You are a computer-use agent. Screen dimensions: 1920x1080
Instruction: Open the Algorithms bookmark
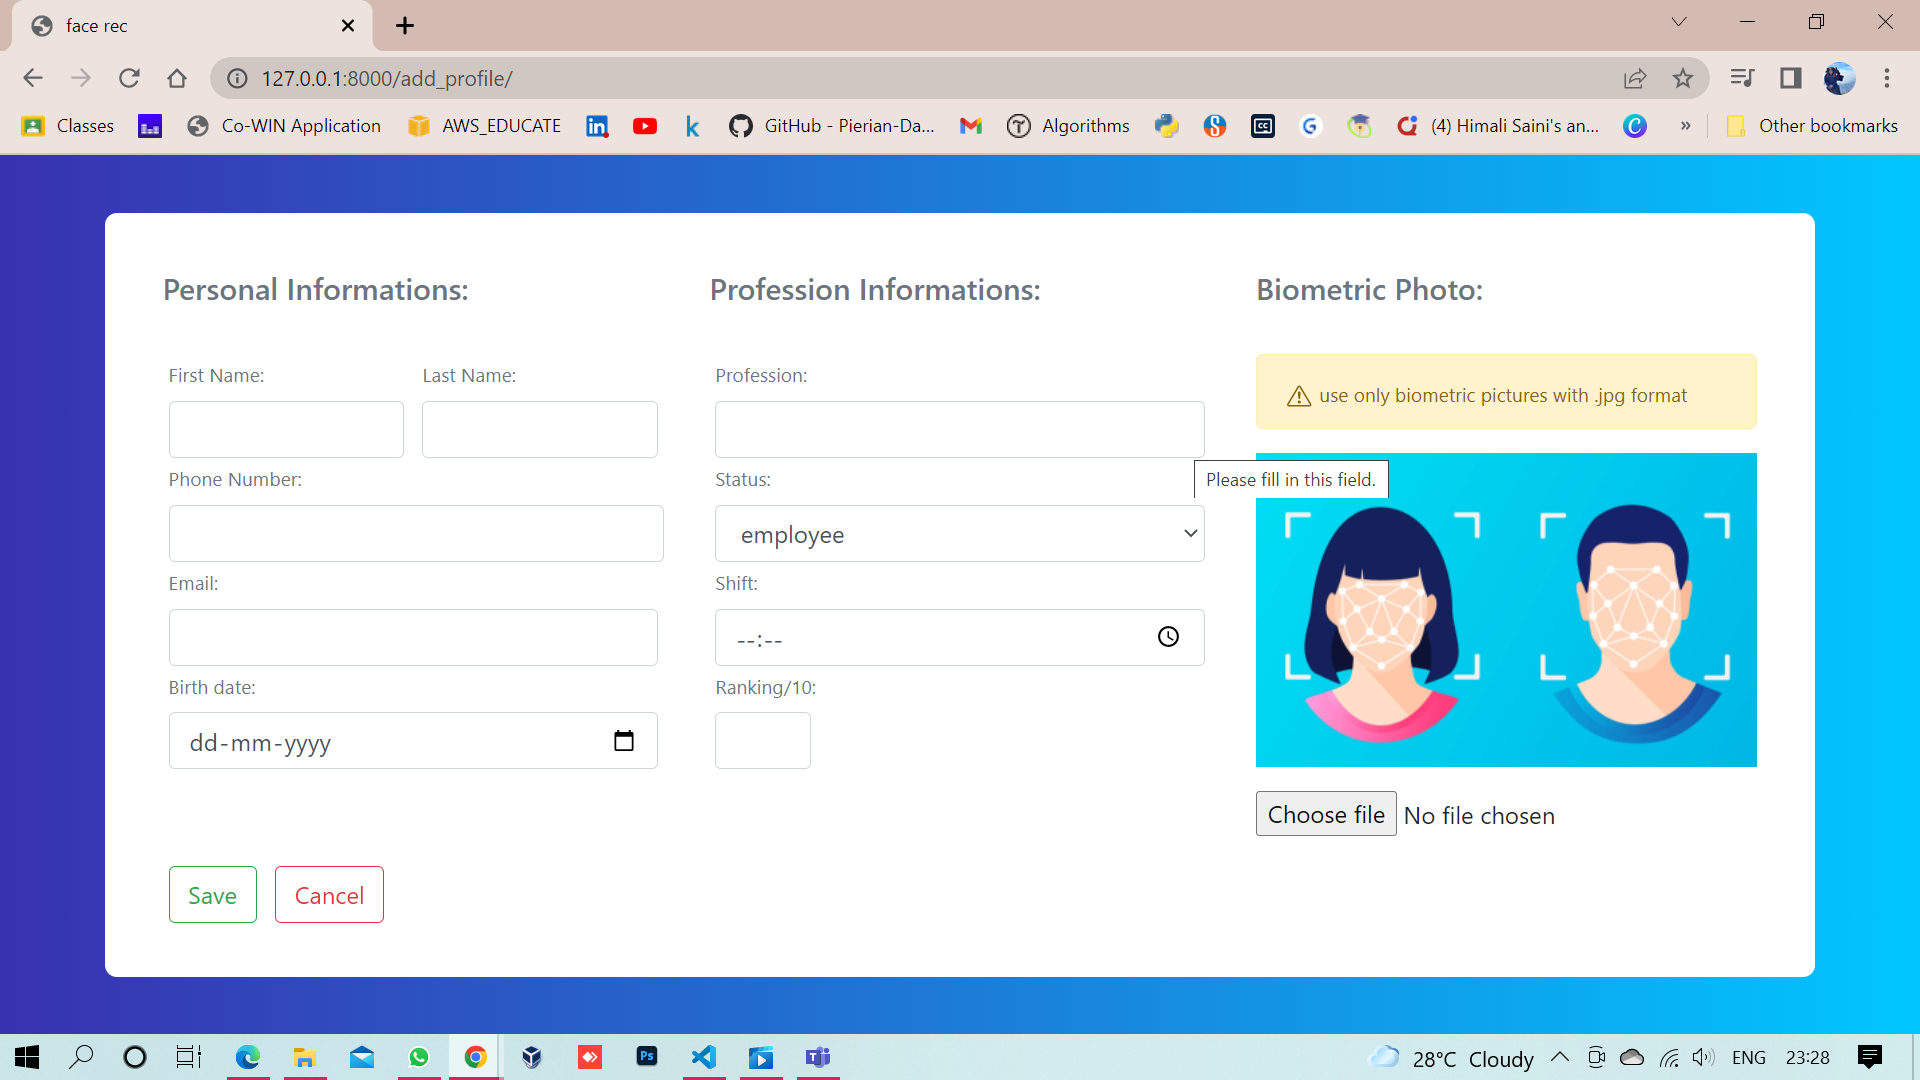pos(1068,126)
